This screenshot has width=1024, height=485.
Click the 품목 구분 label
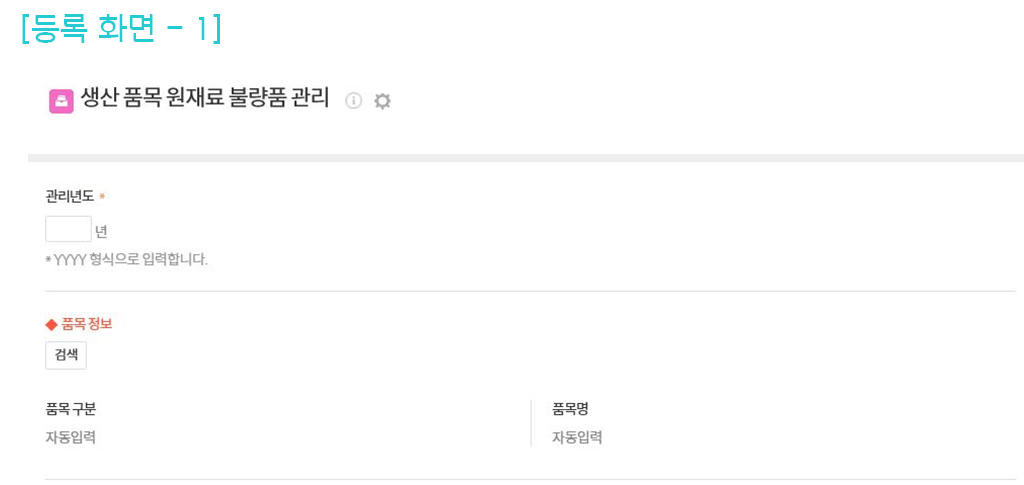pyautogui.click(x=70, y=409)
